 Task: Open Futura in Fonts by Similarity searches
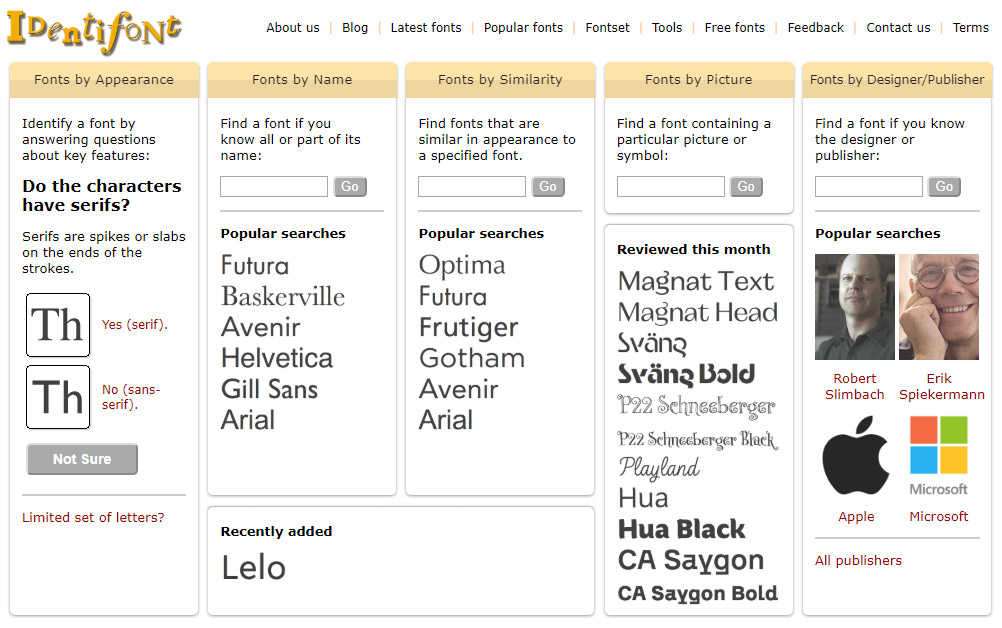[453, 296]
